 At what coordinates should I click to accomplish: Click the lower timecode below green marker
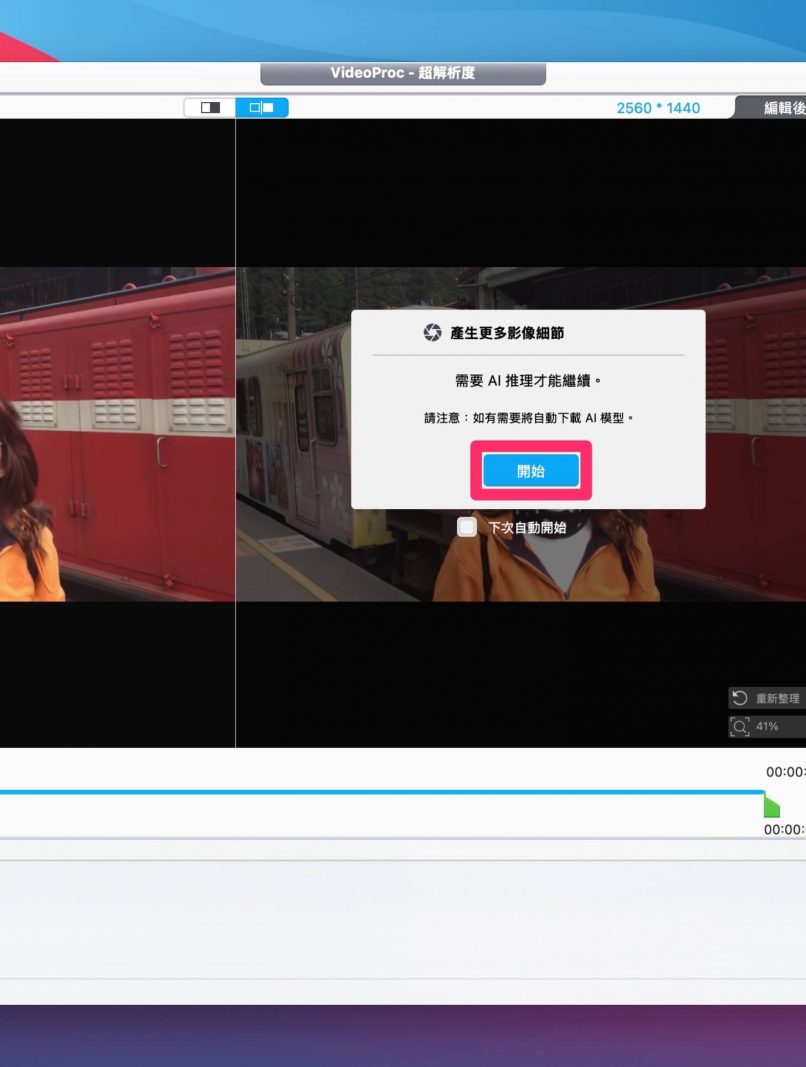785,829
